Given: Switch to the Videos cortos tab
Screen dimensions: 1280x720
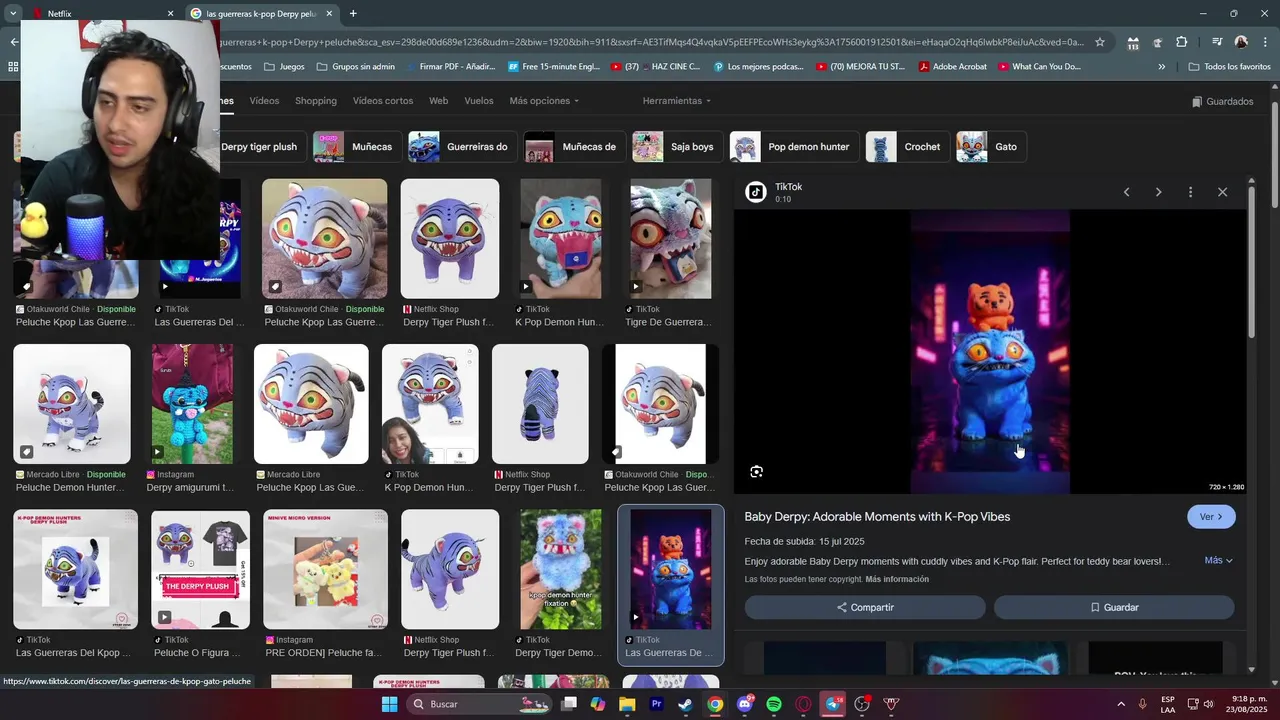Looking at the screenshot, I should [x=383, y=101].
